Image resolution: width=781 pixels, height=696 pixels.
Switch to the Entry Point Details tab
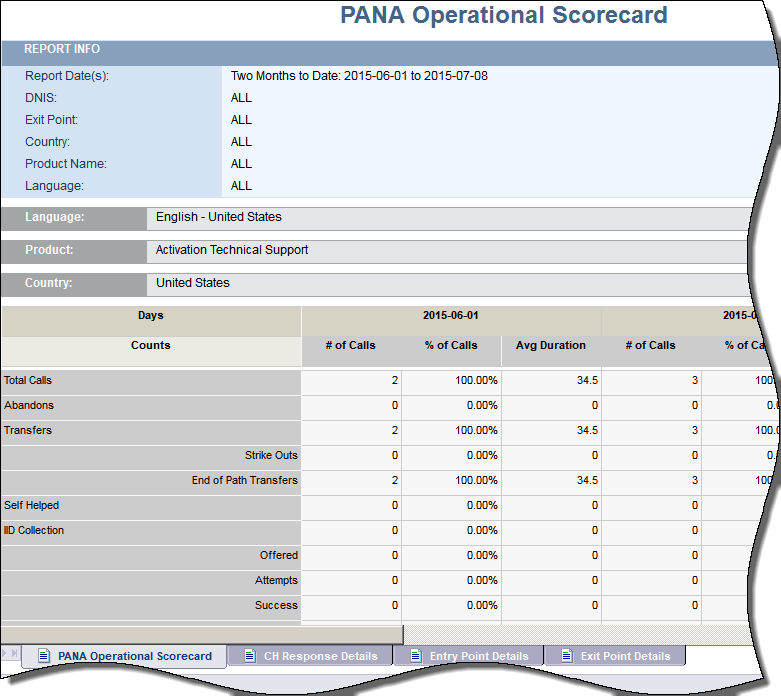coord(478,656)
